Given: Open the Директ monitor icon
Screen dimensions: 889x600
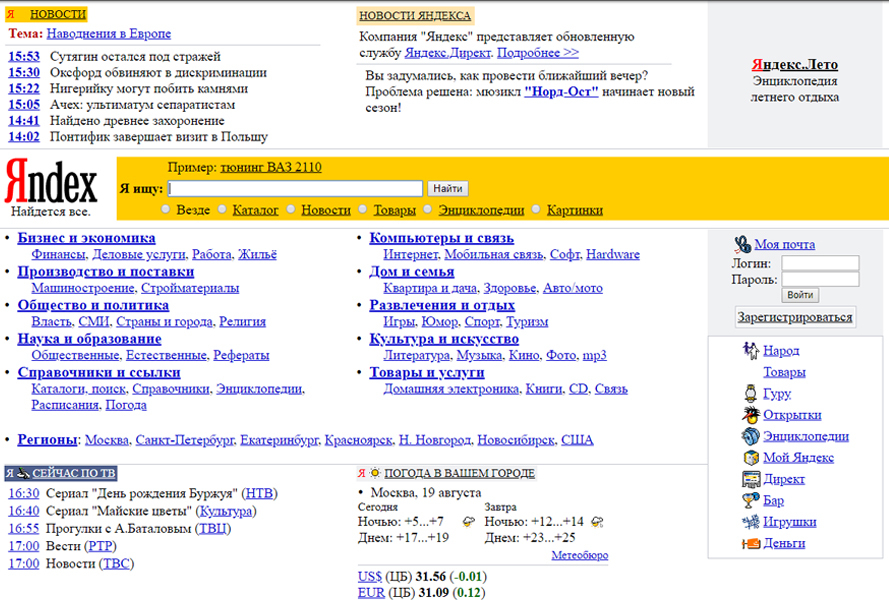Looking at the screenshot, I should click(751, 479).
